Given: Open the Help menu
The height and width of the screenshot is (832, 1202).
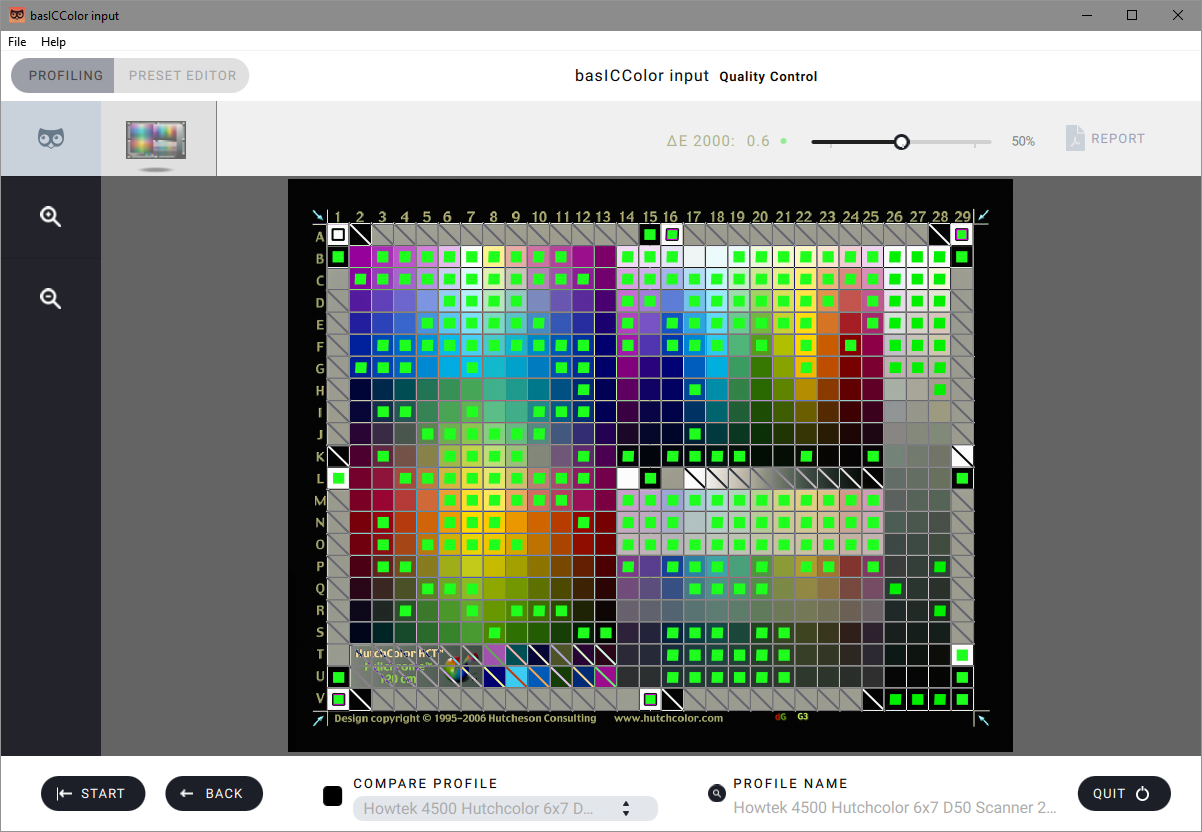Looking at the screenshot, I should pyautogui.click(x=53, y=42).
